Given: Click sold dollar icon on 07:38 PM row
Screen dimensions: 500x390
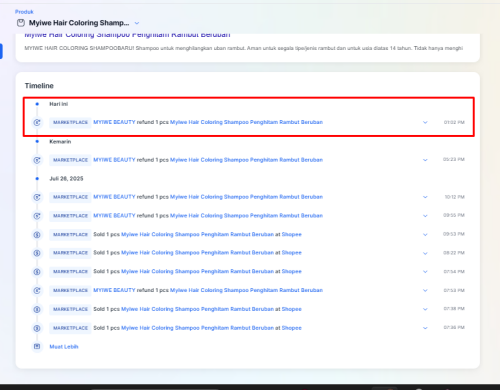Looking at the screenshot, I should 37,309.
